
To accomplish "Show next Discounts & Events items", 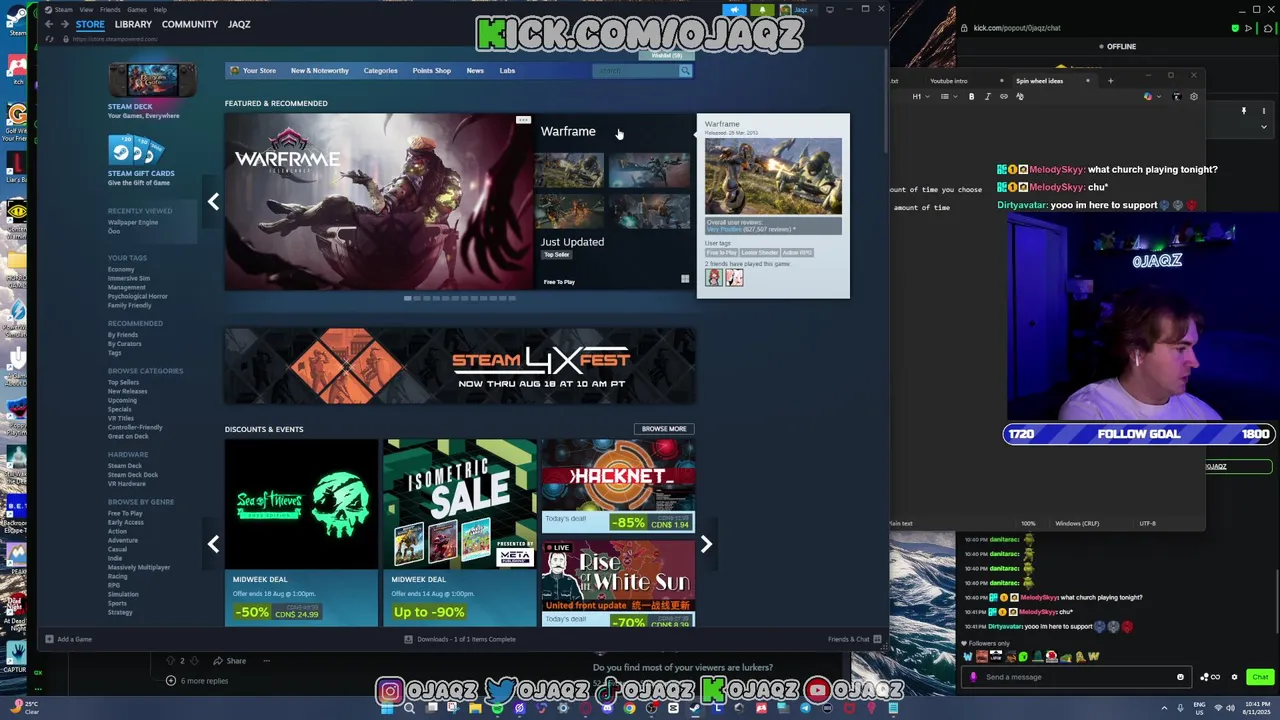I will pyautogui.click(x=706, y=544).
